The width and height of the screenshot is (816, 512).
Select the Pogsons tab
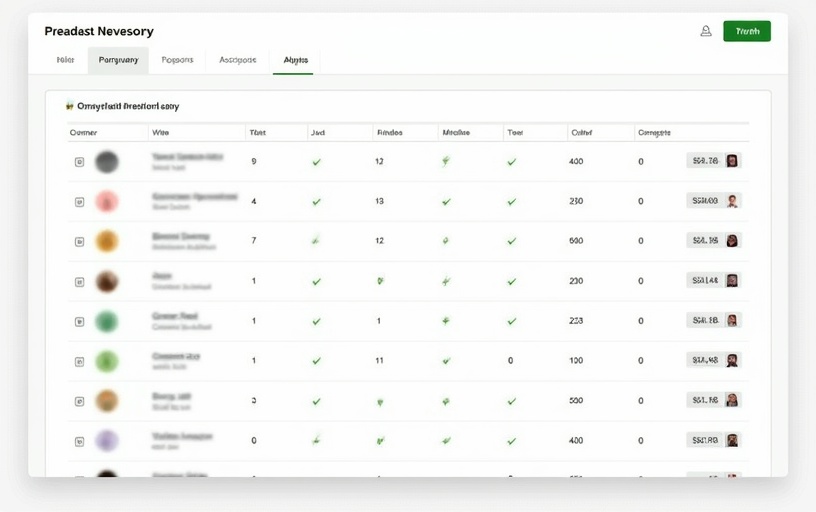pos(177,60)
